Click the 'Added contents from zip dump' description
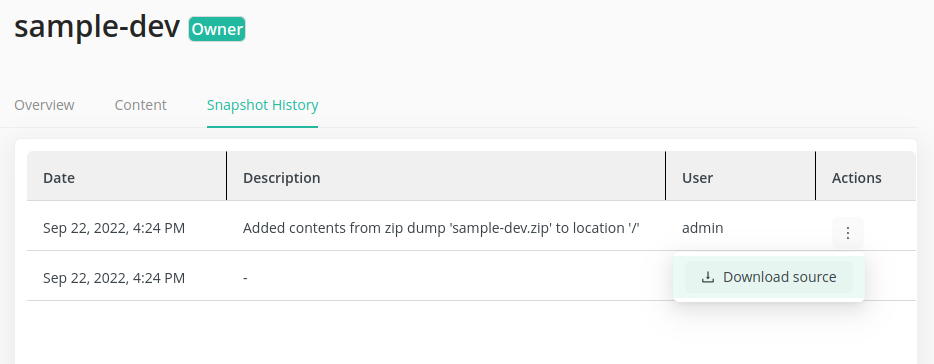Image resolution: width=934 pixels, height=364 pixels. point(441,228)
